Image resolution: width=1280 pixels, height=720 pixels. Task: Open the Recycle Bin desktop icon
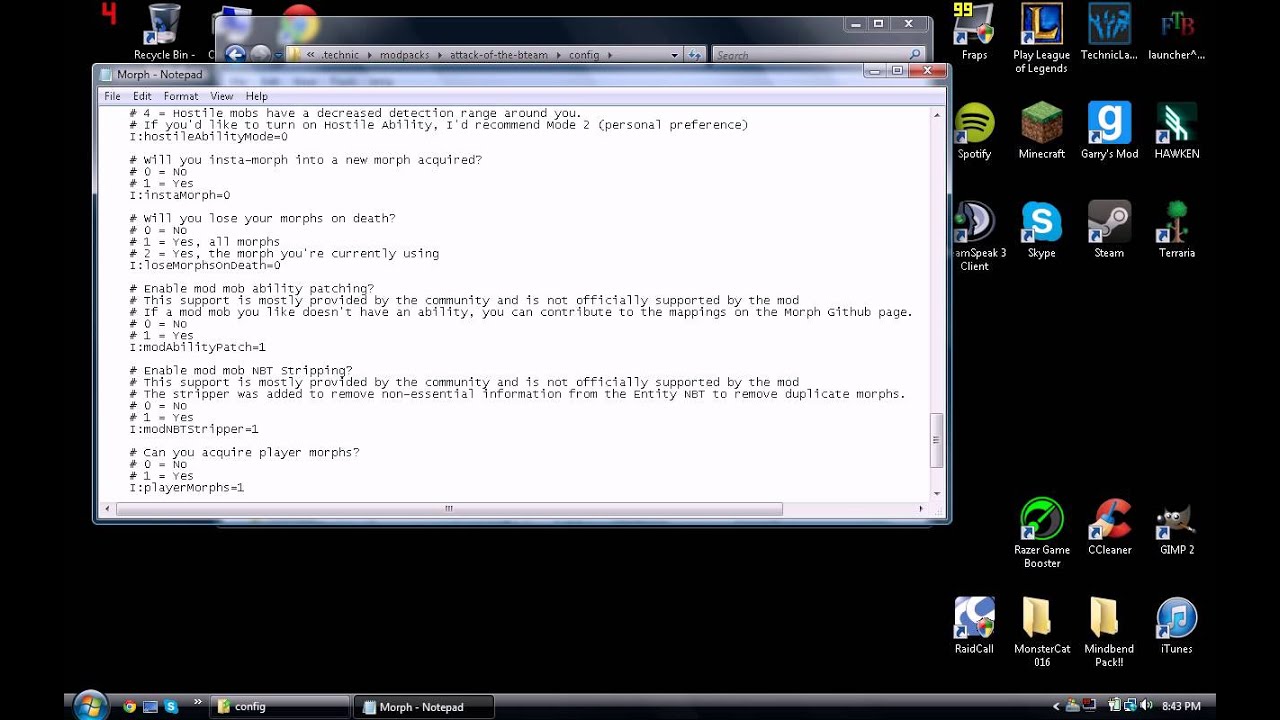click(164, 32)
